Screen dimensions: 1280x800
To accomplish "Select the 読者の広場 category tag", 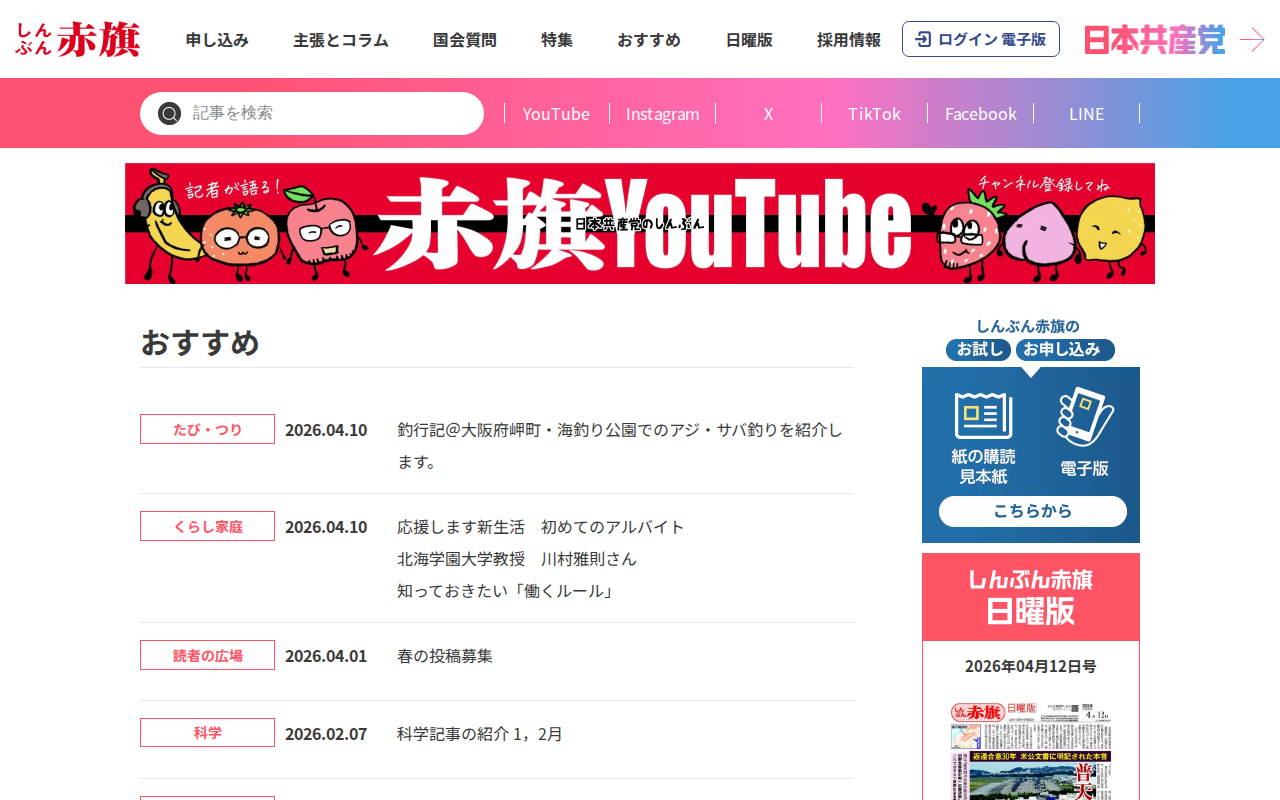I will (207, 655).
